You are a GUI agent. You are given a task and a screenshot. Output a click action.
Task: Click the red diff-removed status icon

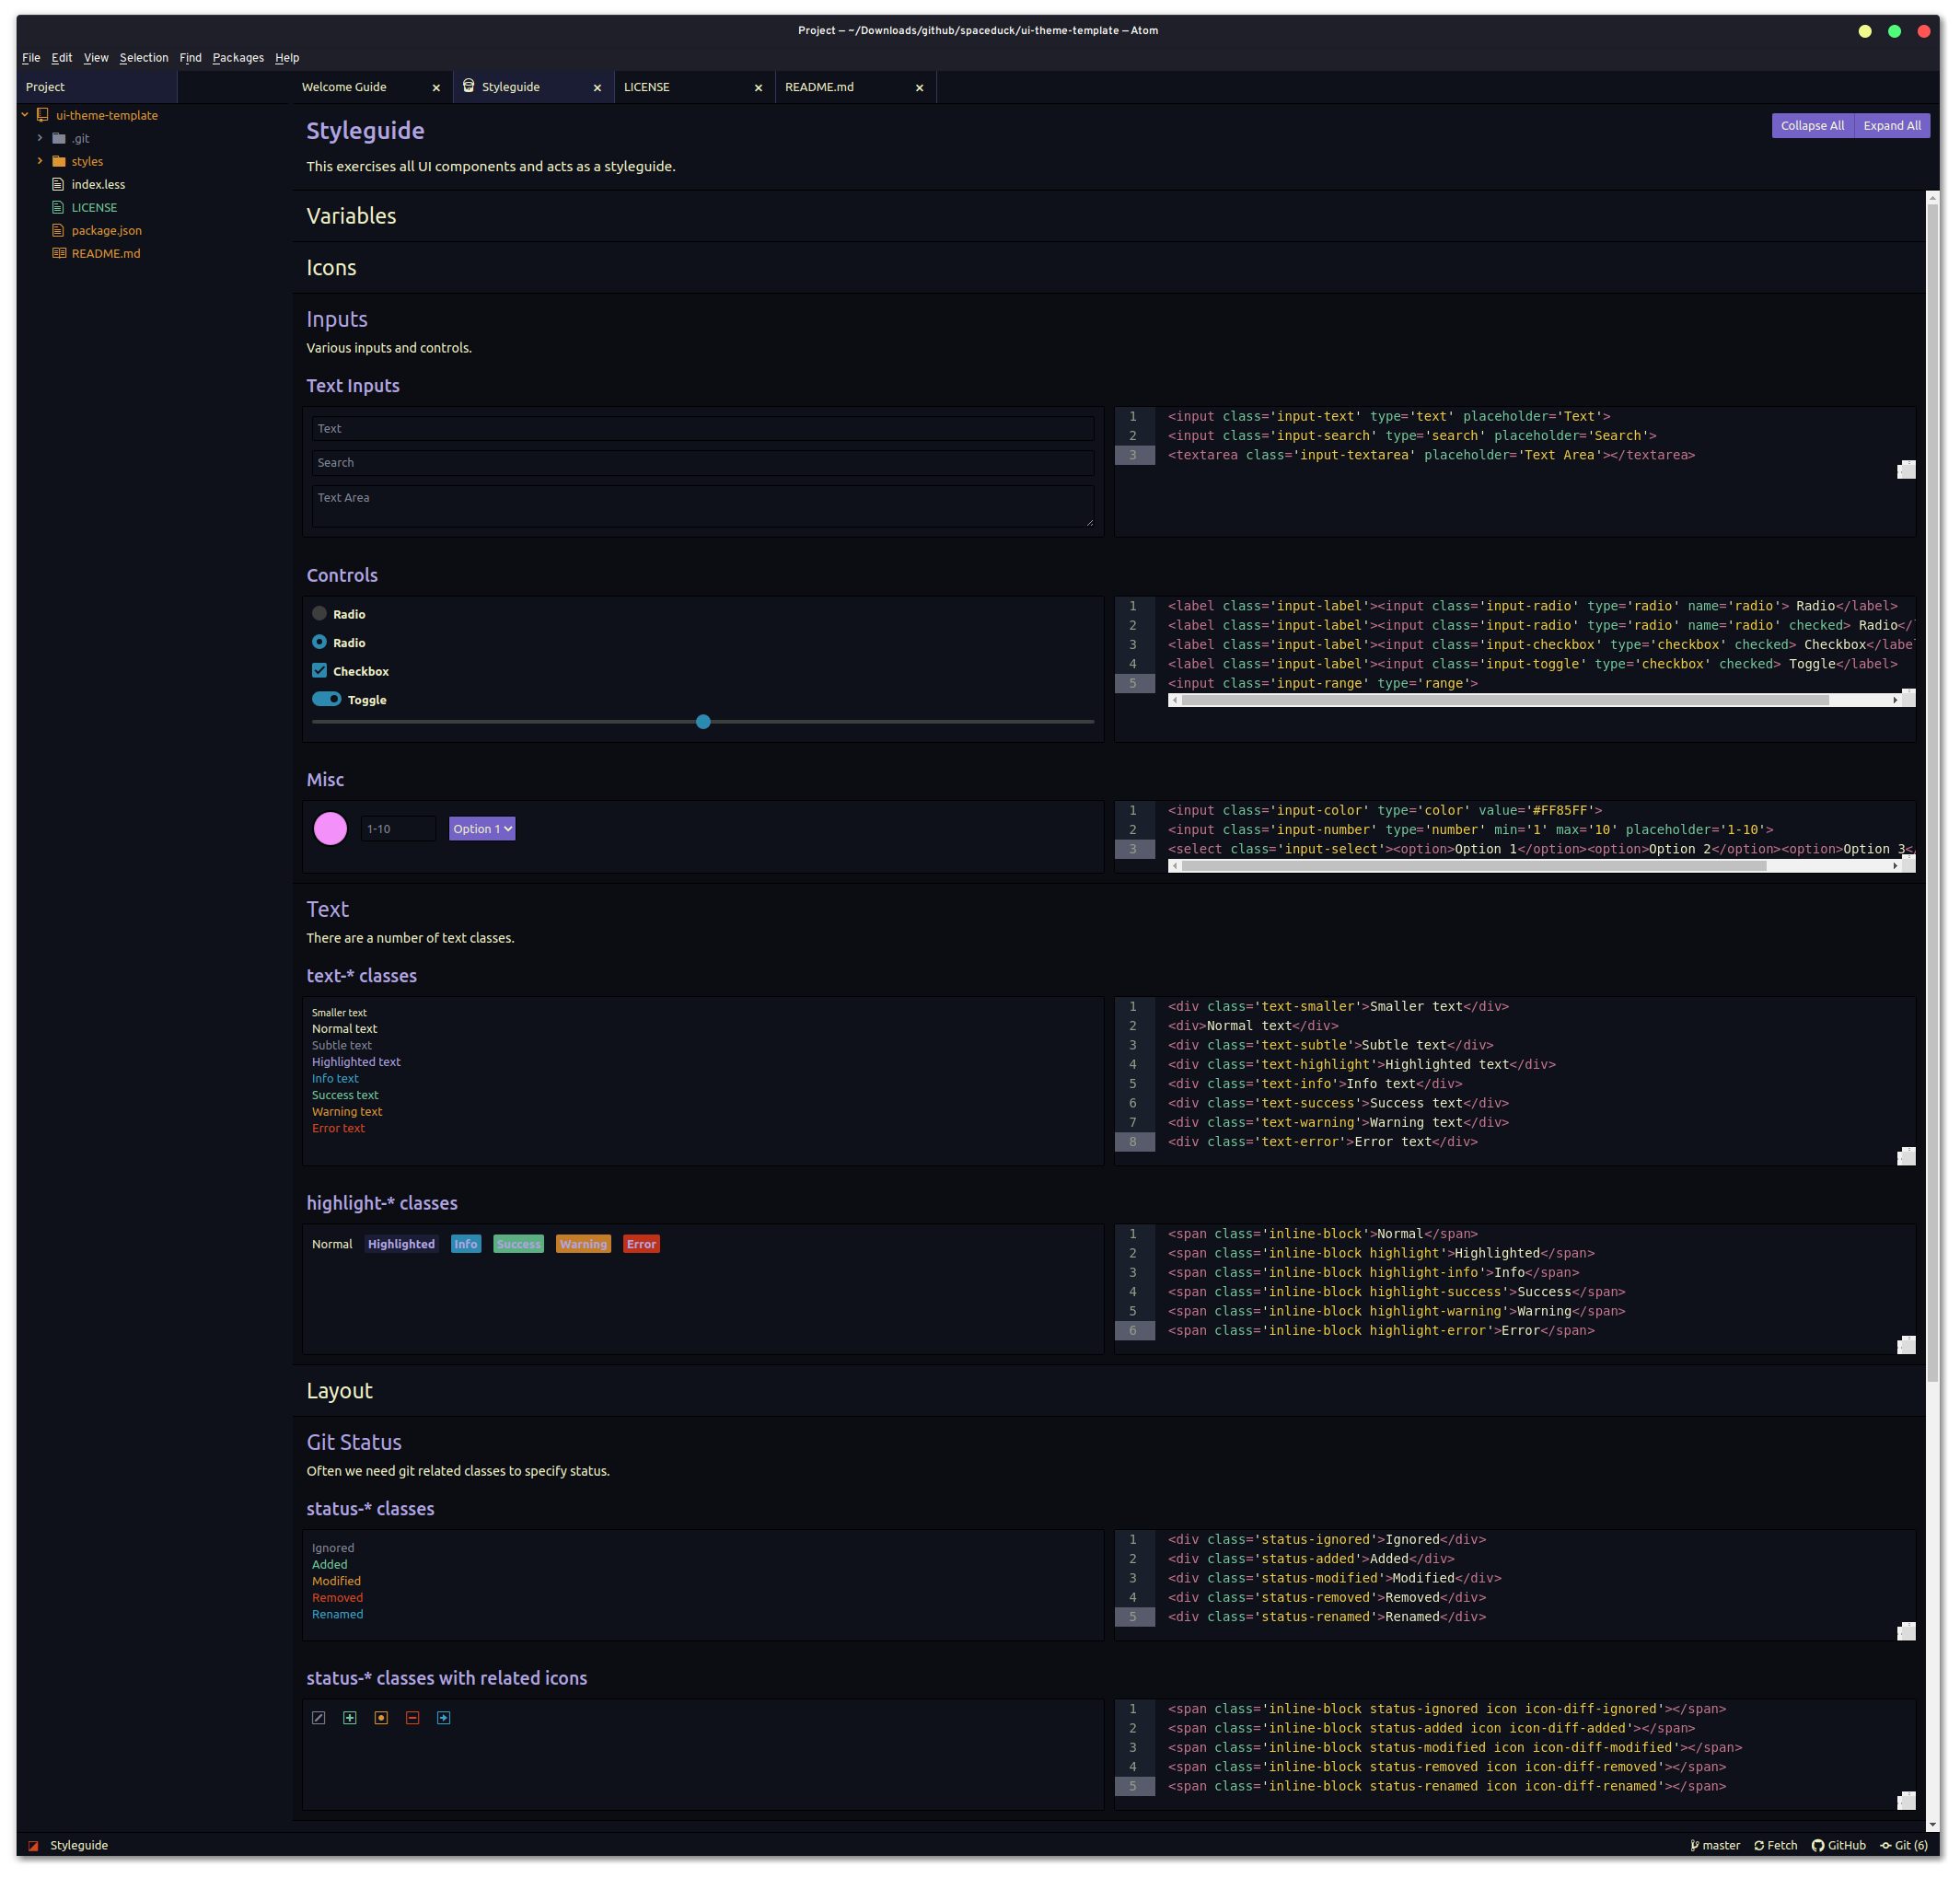tap(412, 1718)
